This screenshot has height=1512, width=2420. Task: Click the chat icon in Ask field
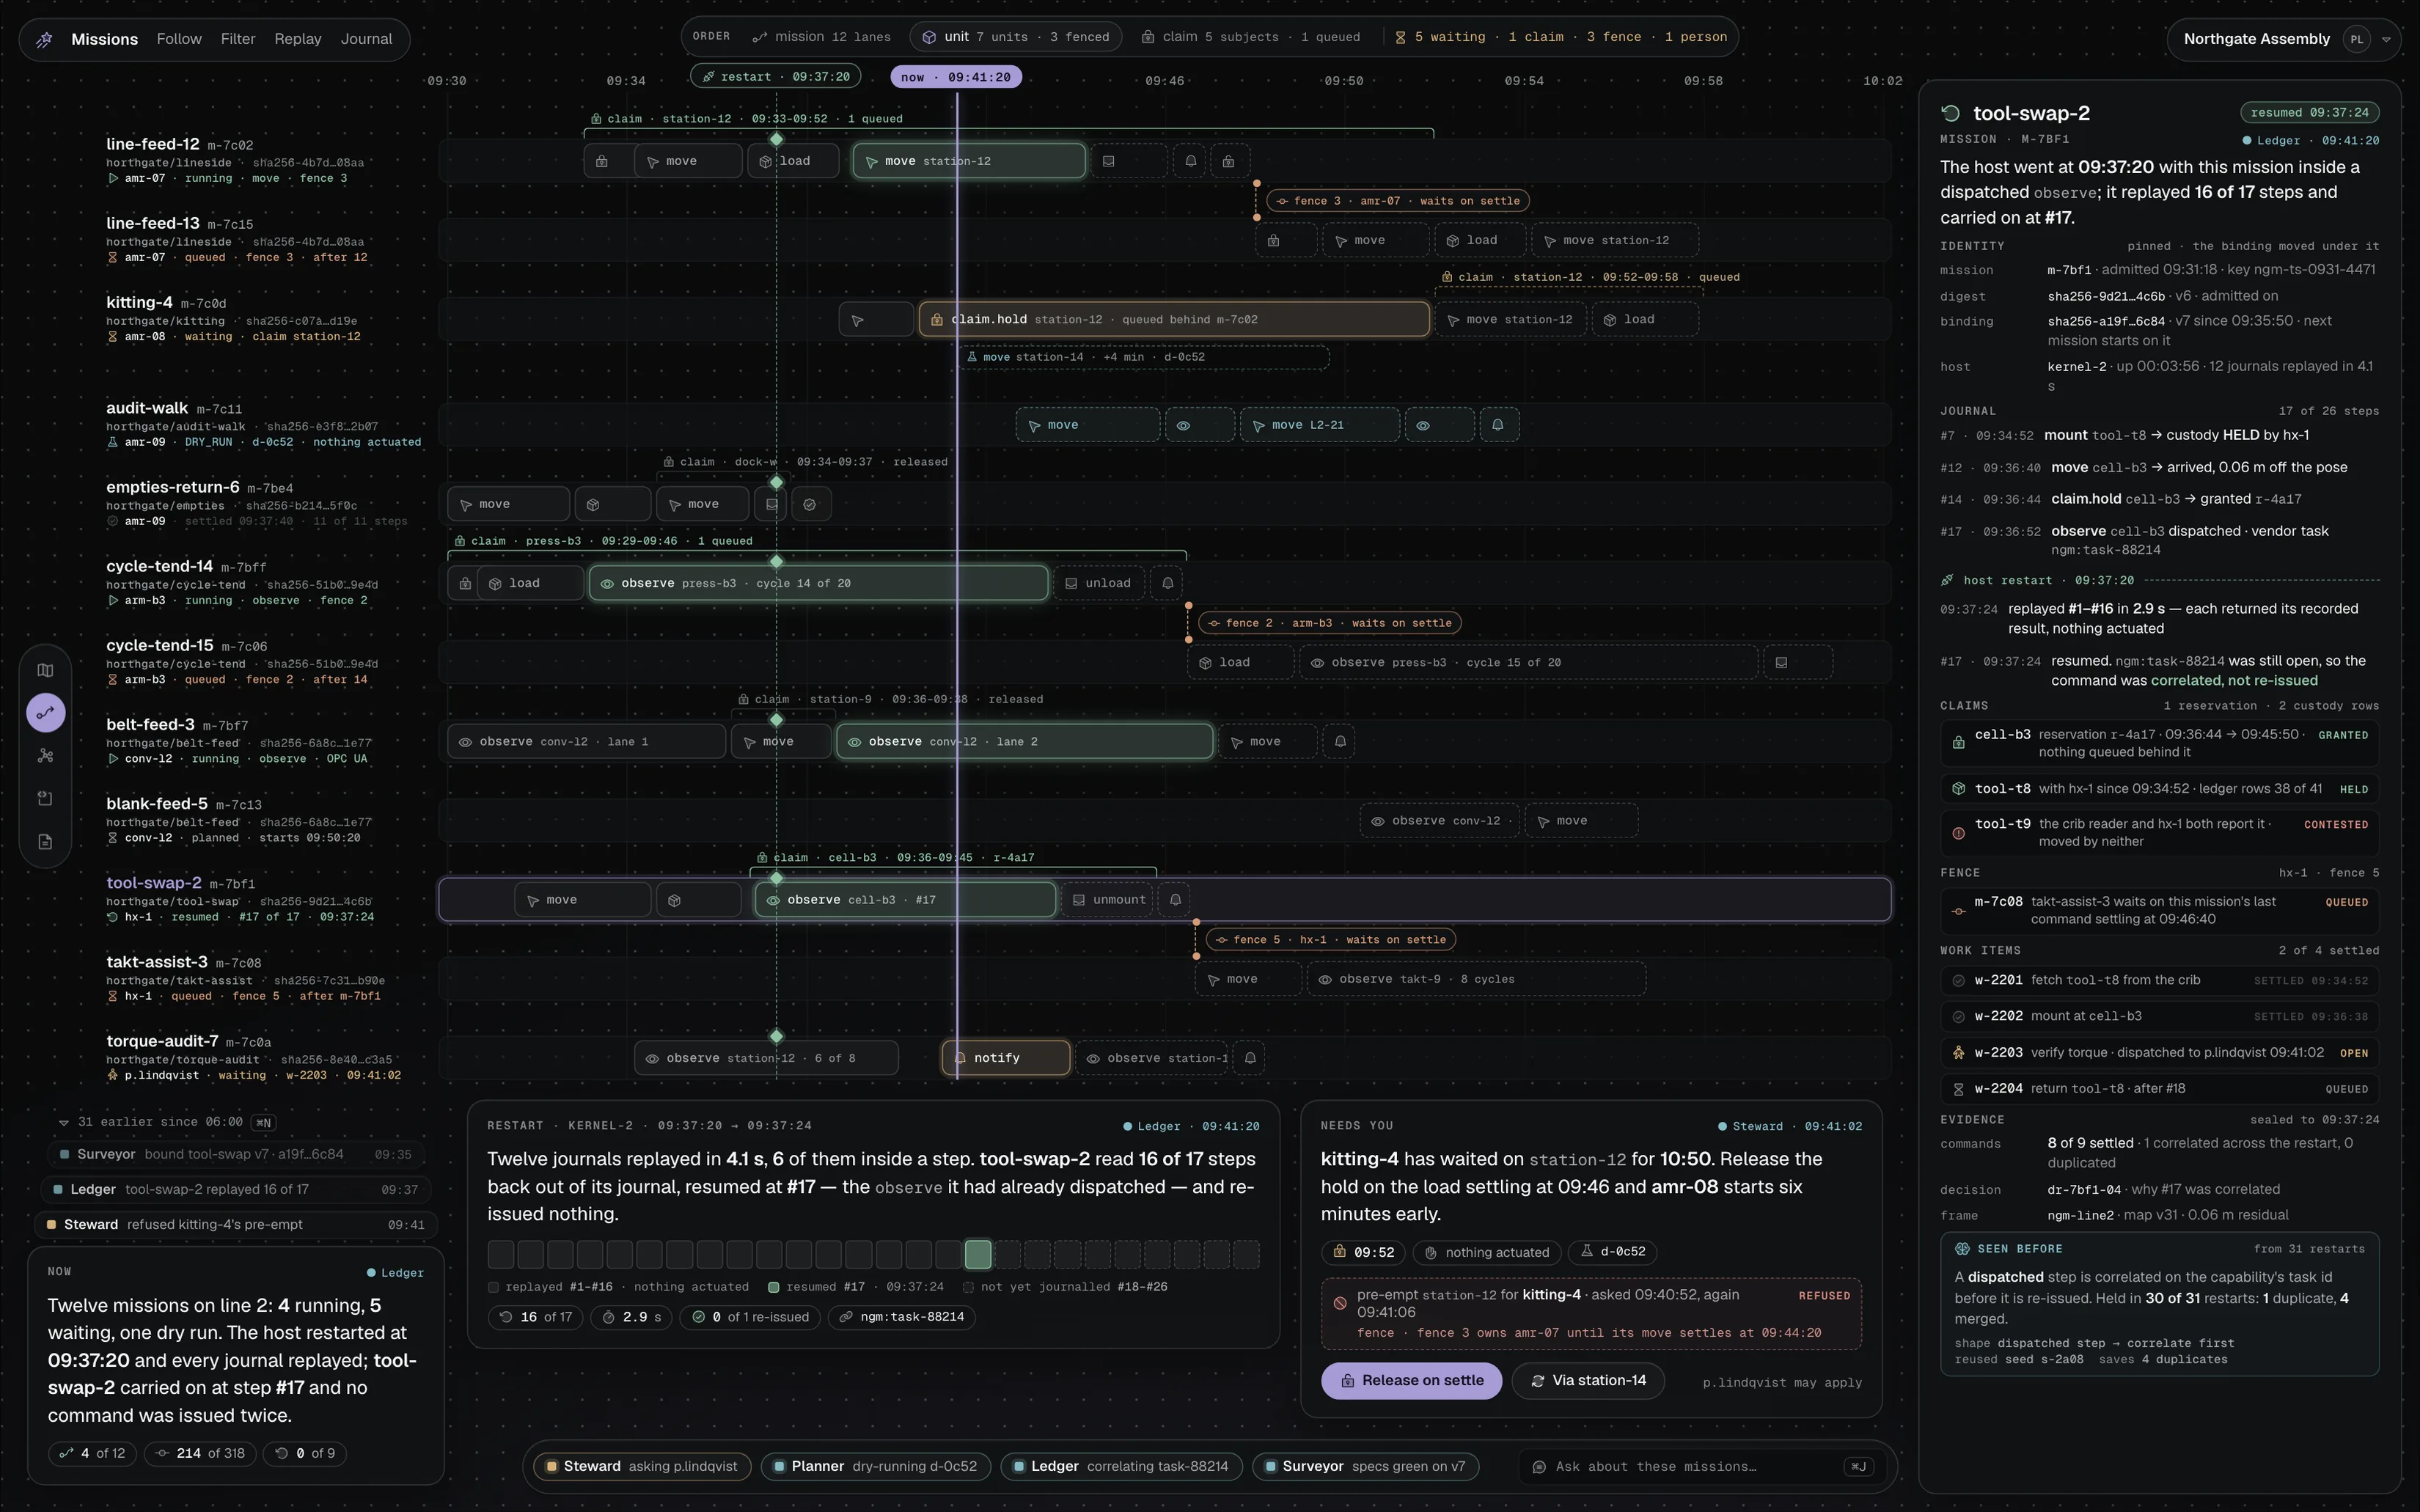pyautogui.click(x=1539, y=1467)
